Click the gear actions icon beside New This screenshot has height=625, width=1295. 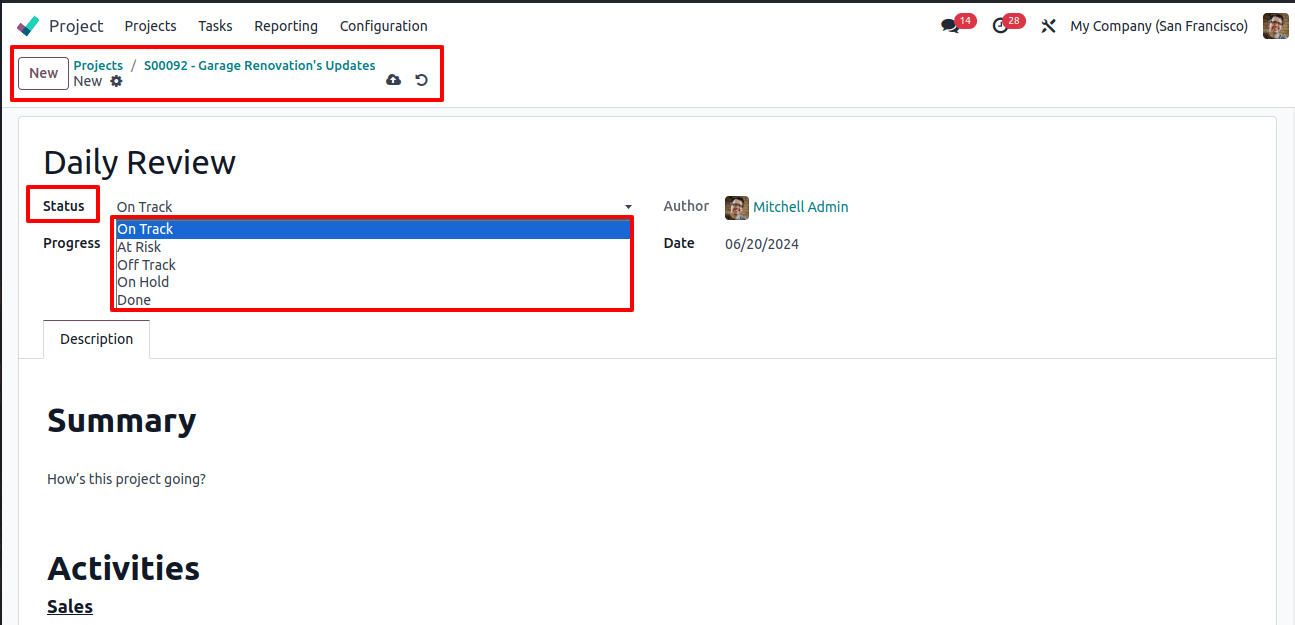click(116, 81)
